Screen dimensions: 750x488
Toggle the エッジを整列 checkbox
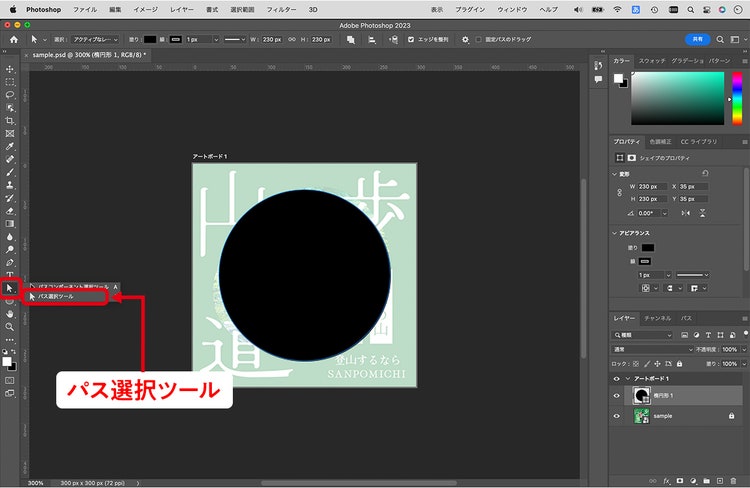411,40
